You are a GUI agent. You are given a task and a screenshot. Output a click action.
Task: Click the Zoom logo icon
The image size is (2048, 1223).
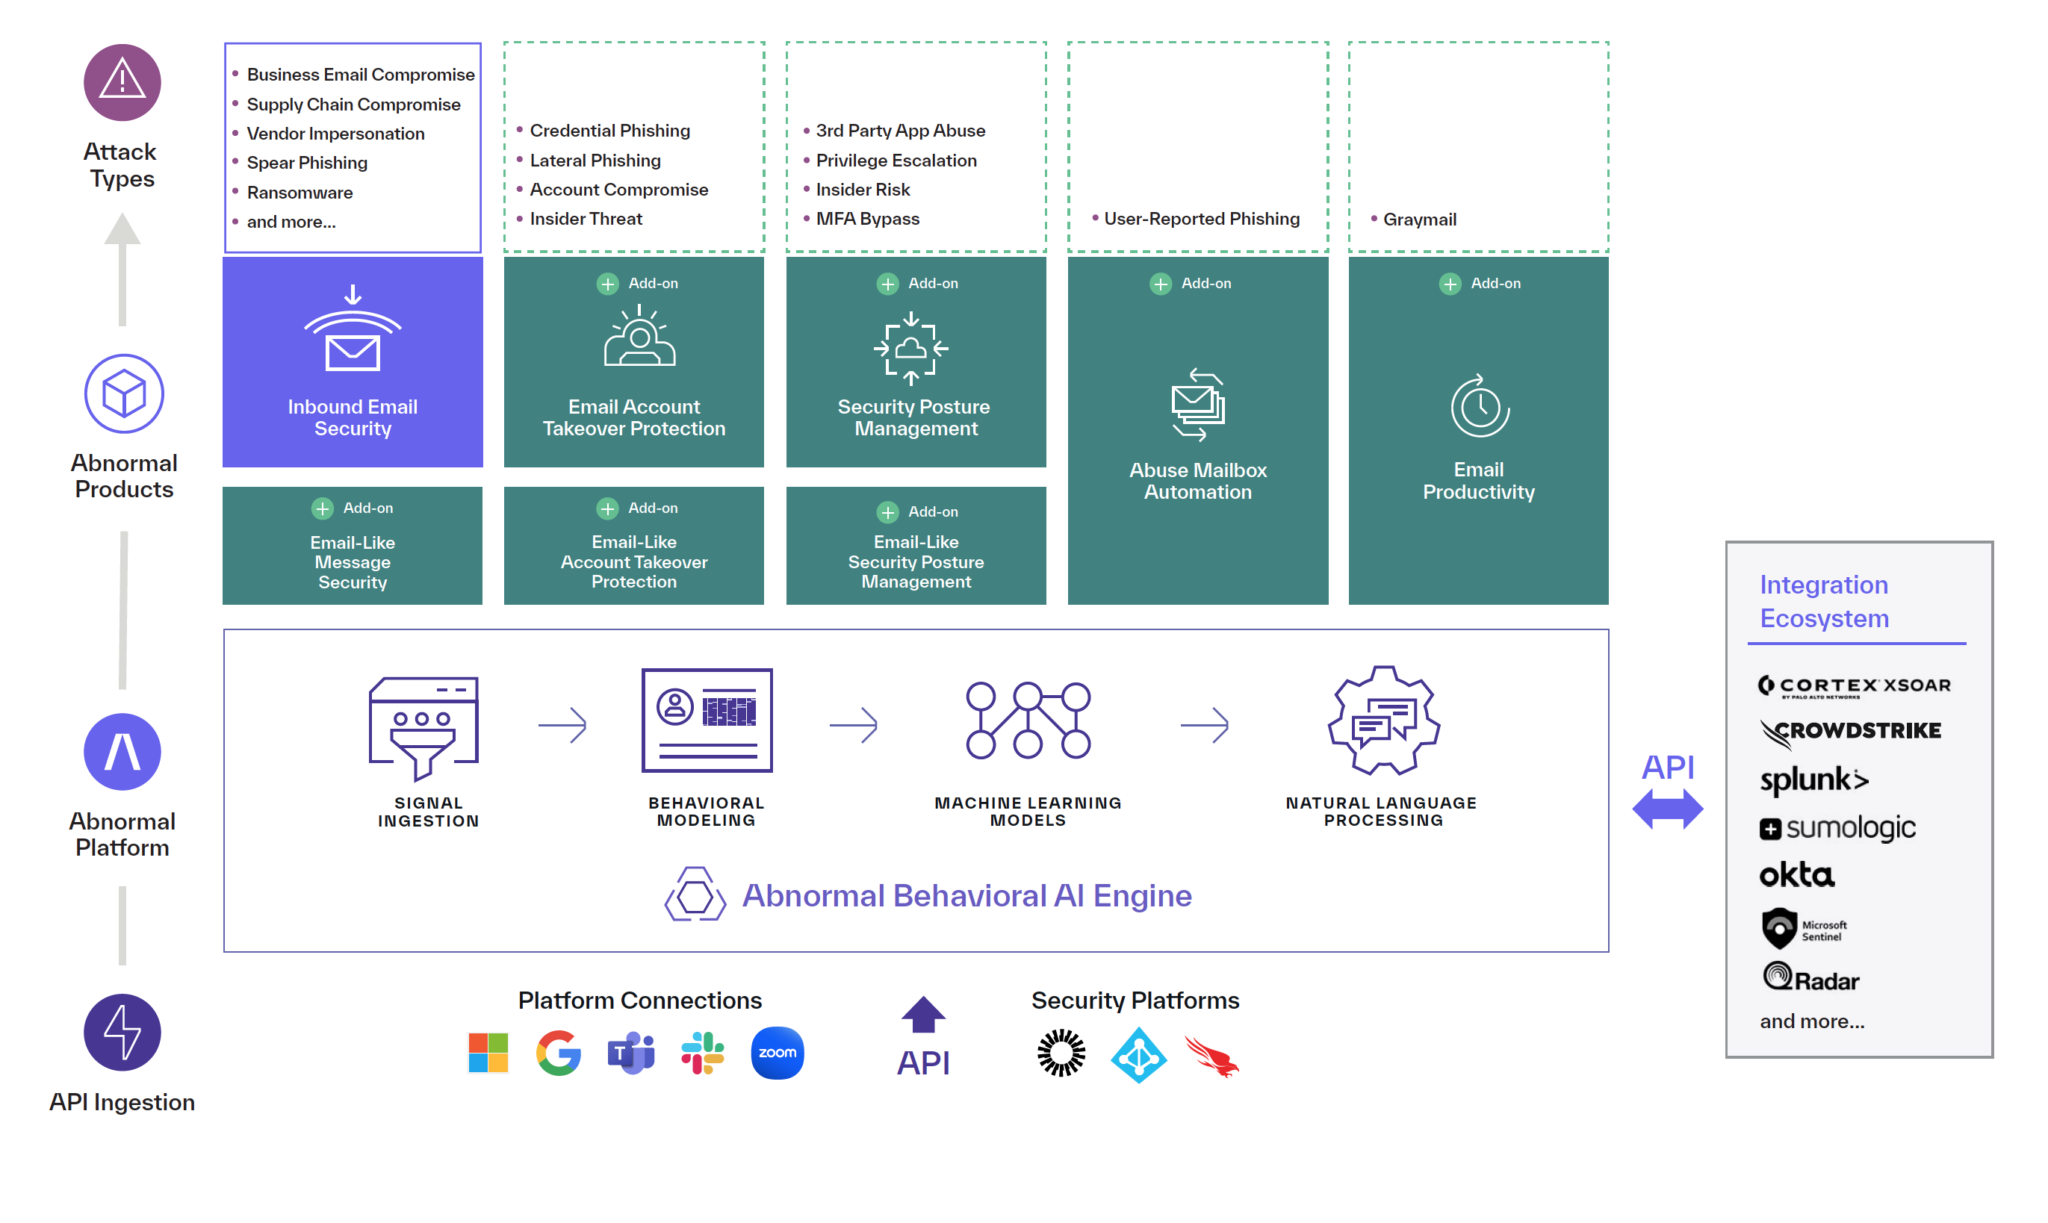tap(777, 1053)
